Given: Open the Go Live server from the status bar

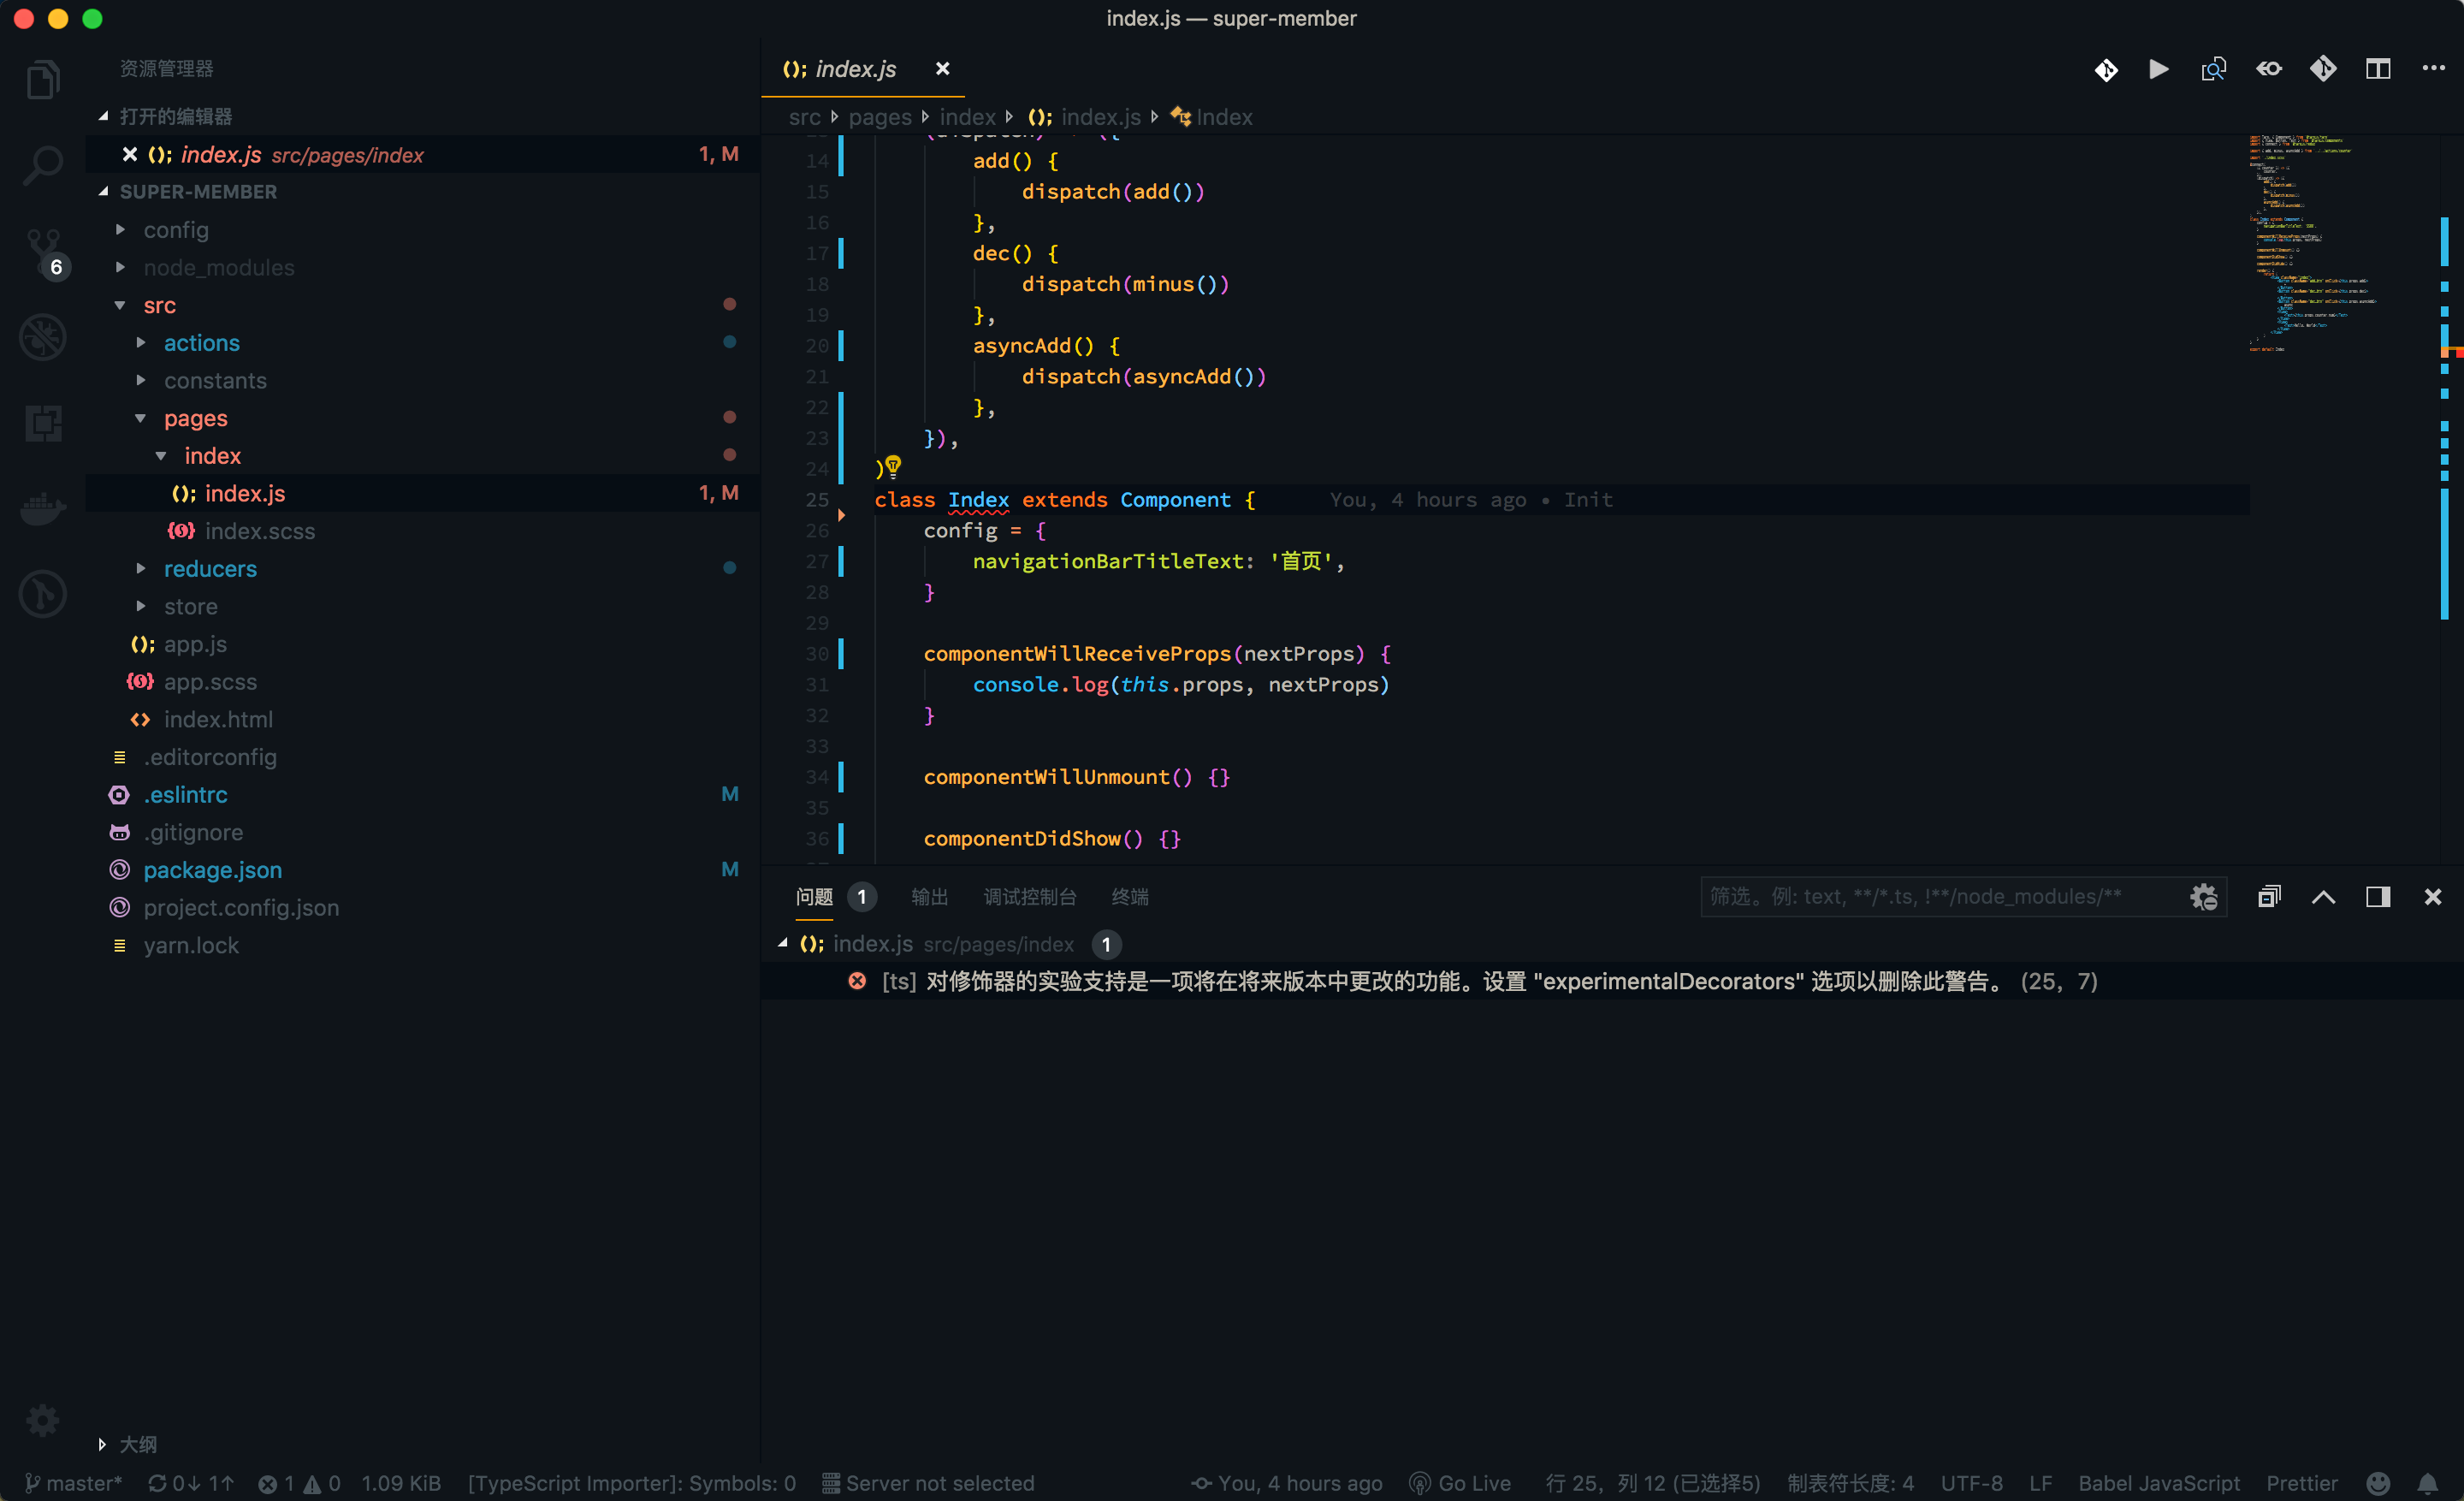Looking at the screenshot, I should pyautogui.click(x=1459, y=1483).
